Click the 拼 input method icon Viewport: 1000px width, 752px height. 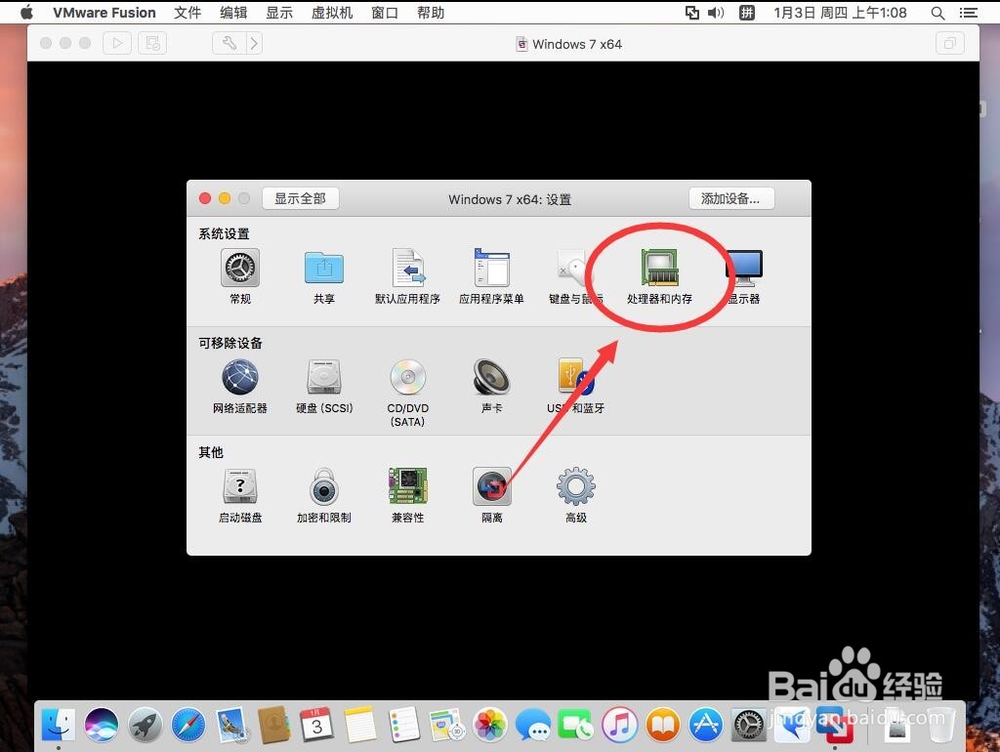coord(747,13)
